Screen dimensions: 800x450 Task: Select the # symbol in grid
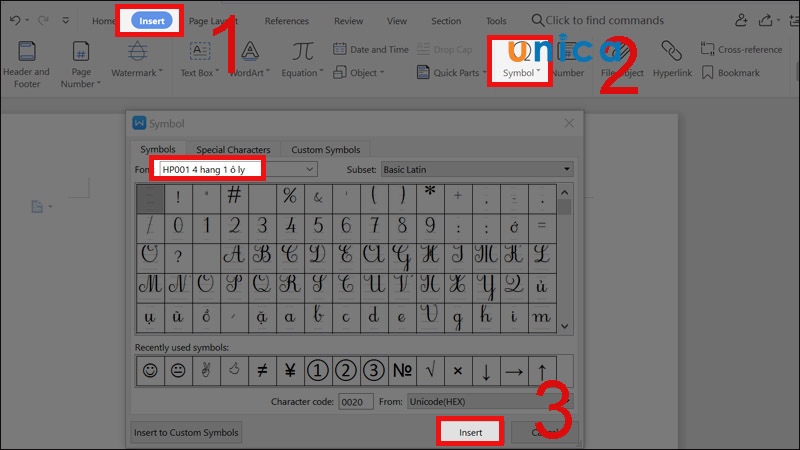tap(234, 198)
